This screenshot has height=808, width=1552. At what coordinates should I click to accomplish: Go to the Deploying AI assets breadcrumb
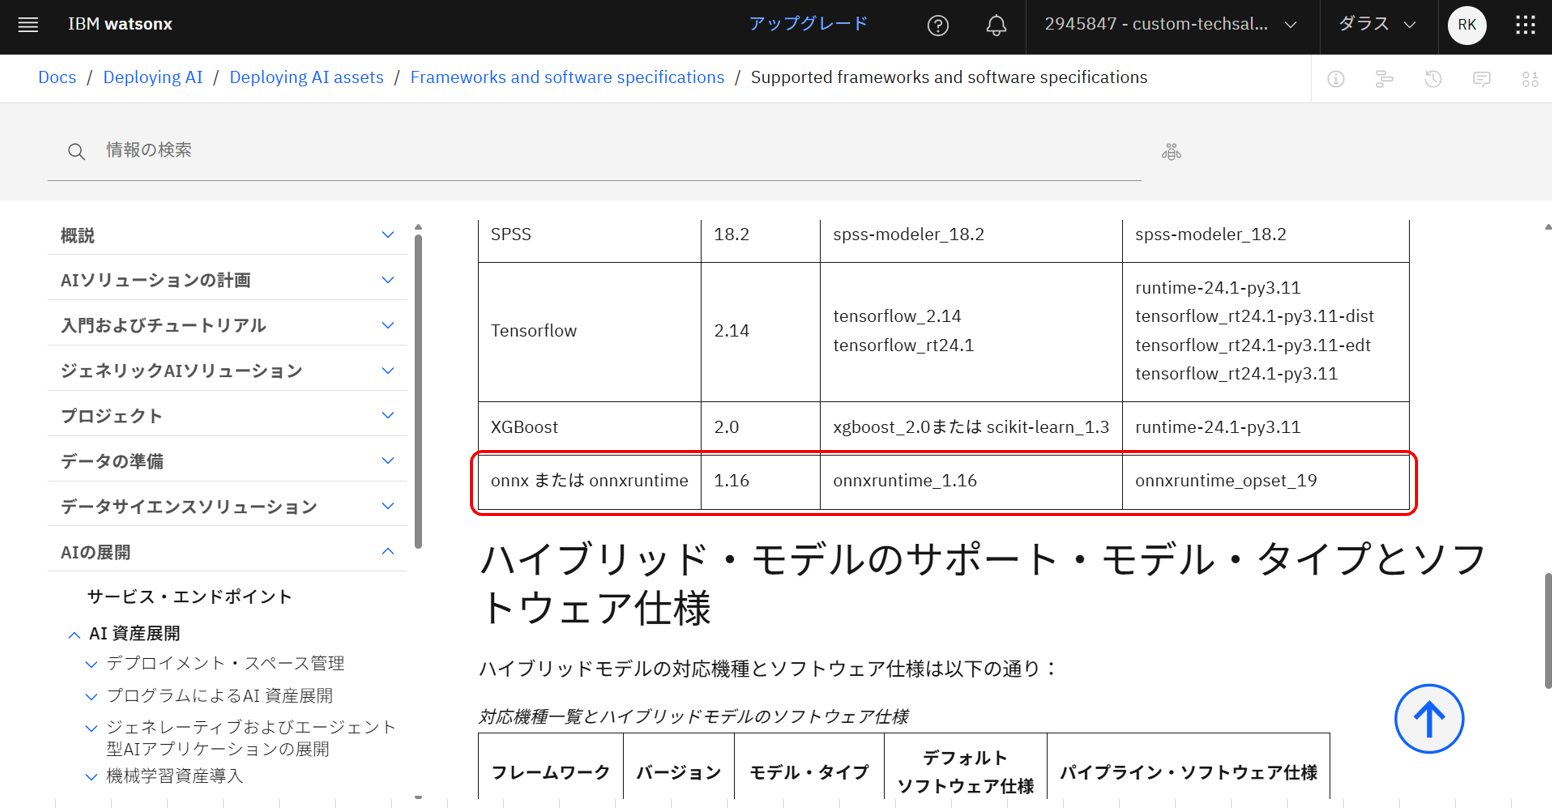pyautogui.click(x=307, y=78)
